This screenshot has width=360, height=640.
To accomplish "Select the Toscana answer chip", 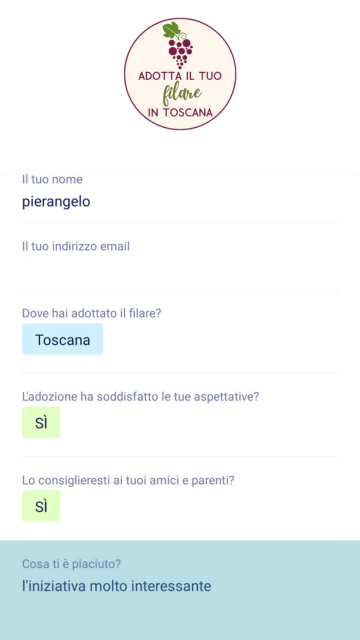I will pos(62,339).
